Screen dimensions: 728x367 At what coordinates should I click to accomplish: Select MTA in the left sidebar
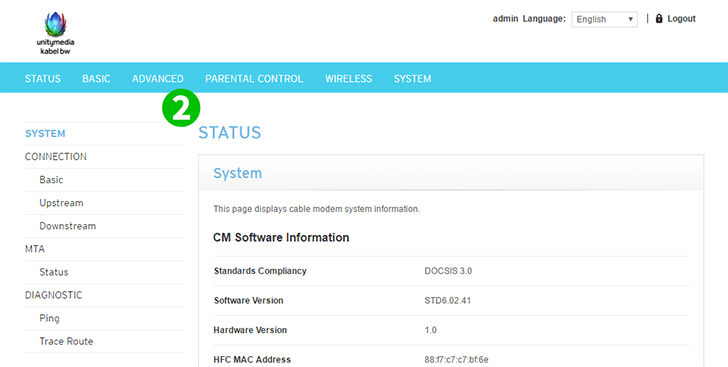[x=35, y=249]
